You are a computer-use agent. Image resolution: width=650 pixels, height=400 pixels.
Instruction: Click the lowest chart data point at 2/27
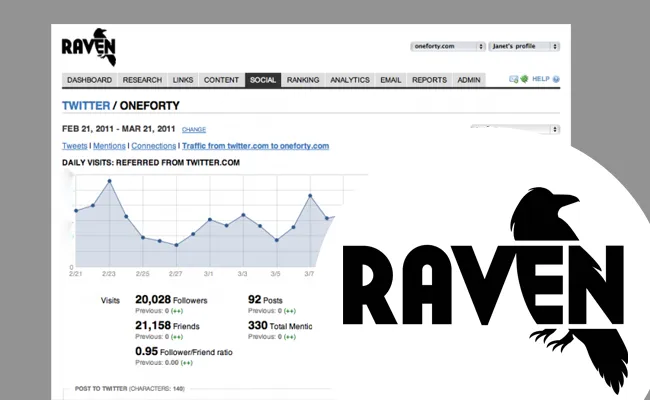(x=176, y=245)
